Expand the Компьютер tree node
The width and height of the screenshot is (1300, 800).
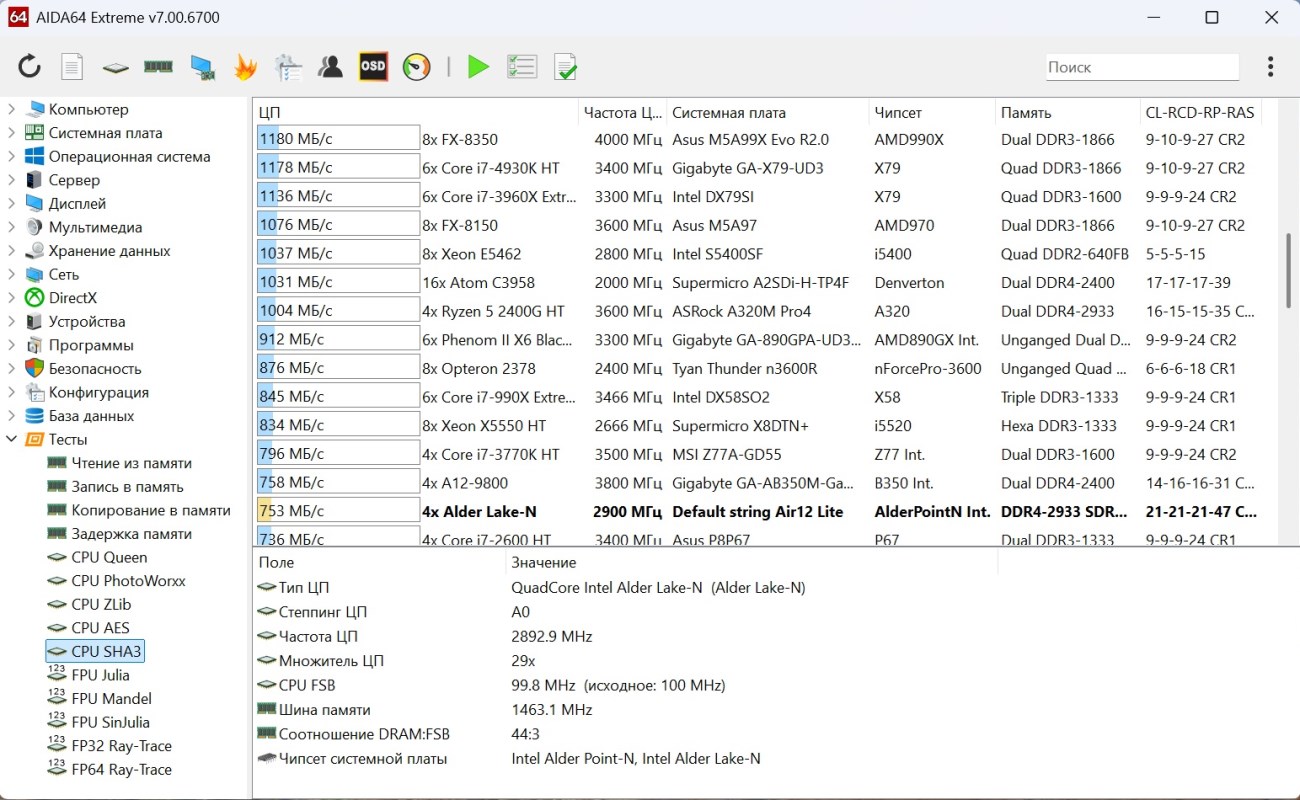12,109
